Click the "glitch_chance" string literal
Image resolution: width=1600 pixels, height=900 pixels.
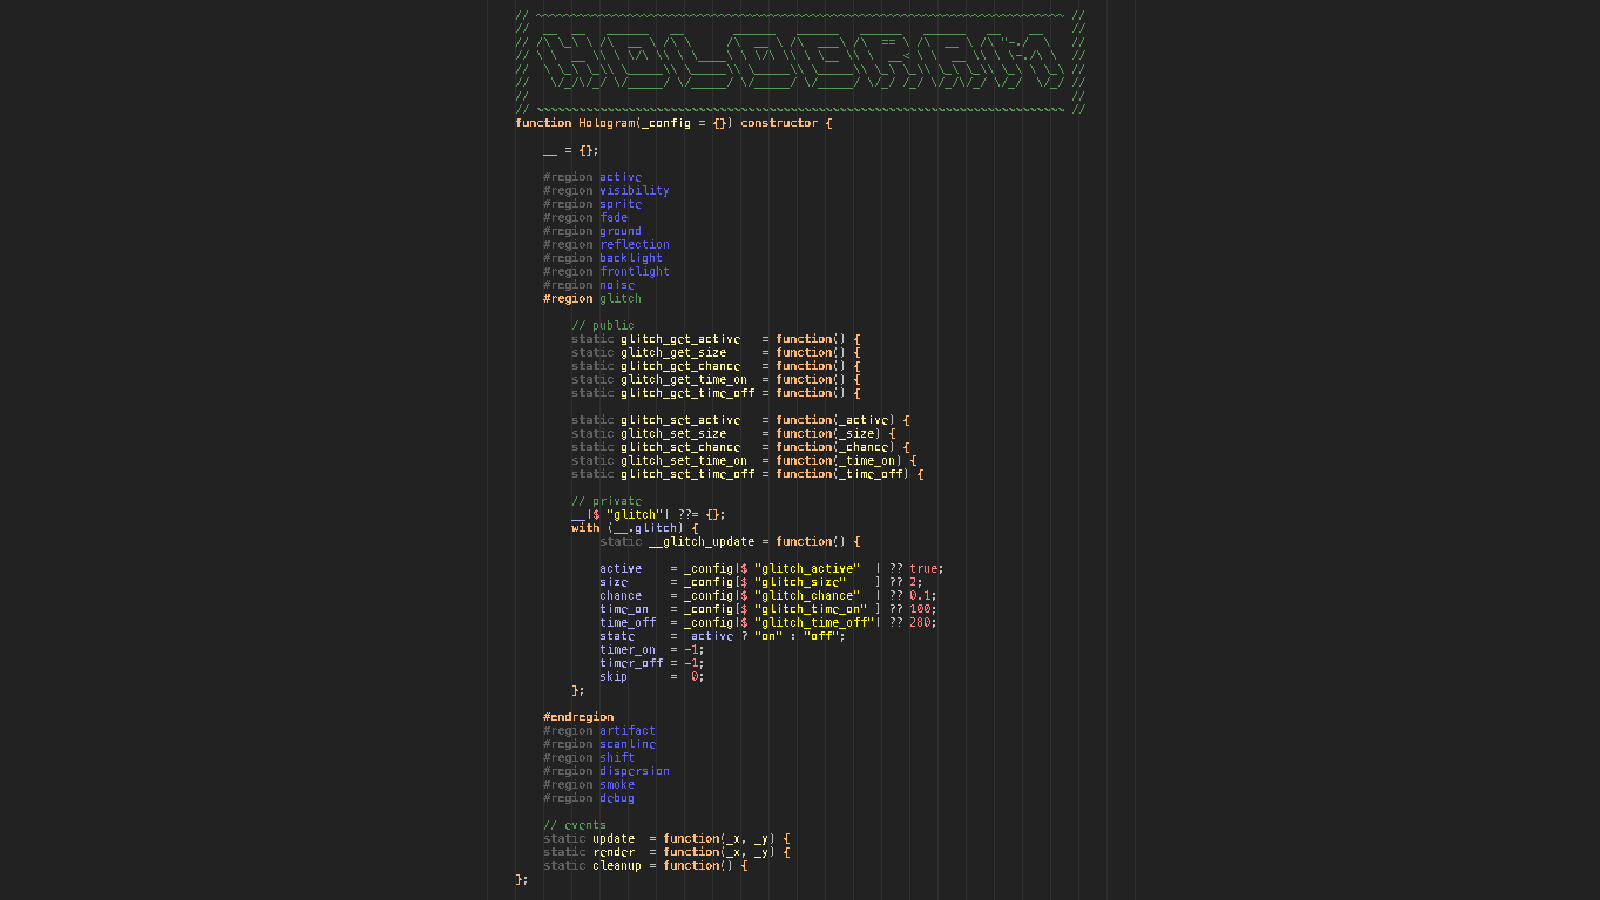click(x=807, y=596)
